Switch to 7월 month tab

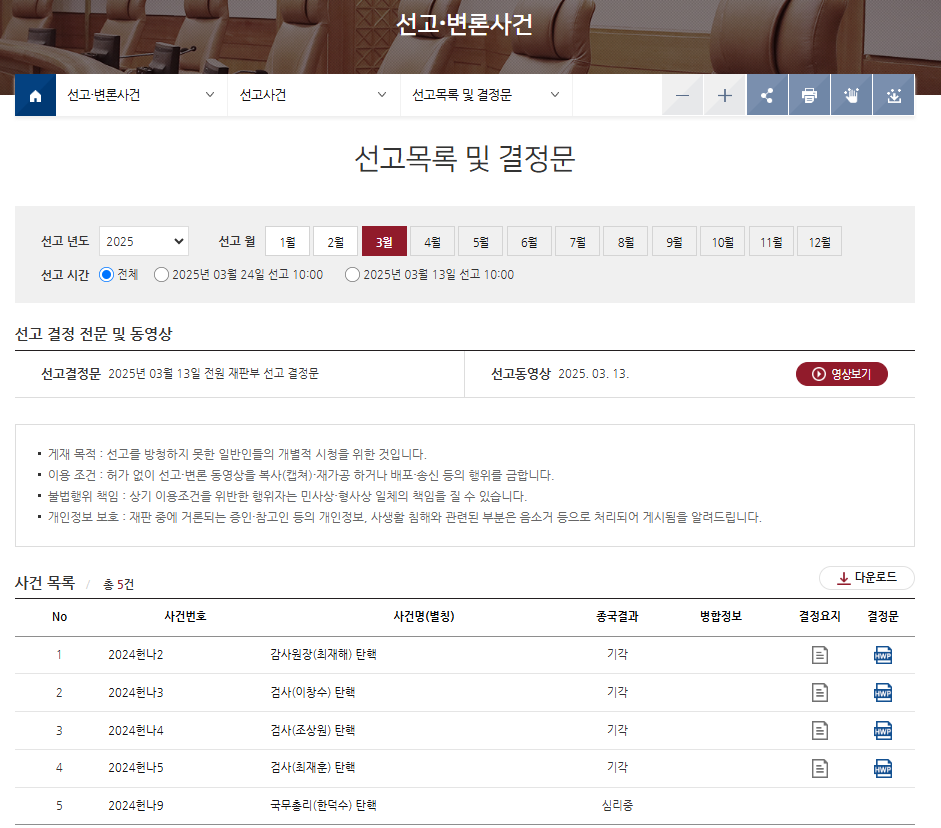coord(577,241)
